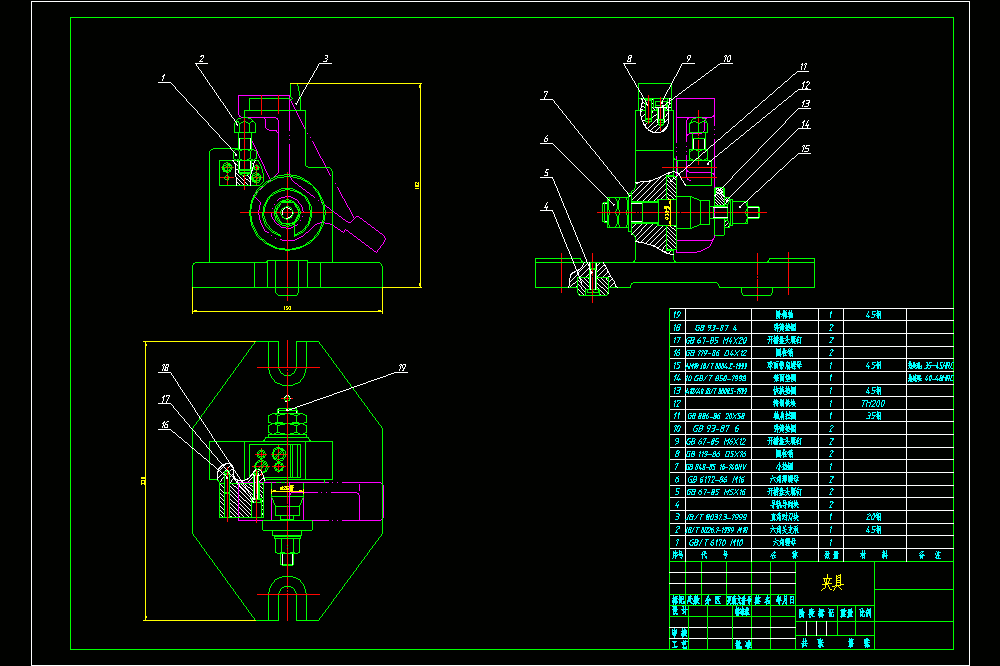This screenshot has height=666, width=1000.
Task: Click parts list cell 'GB 67-85 M6X12'
Action: [x=716, y=441]
